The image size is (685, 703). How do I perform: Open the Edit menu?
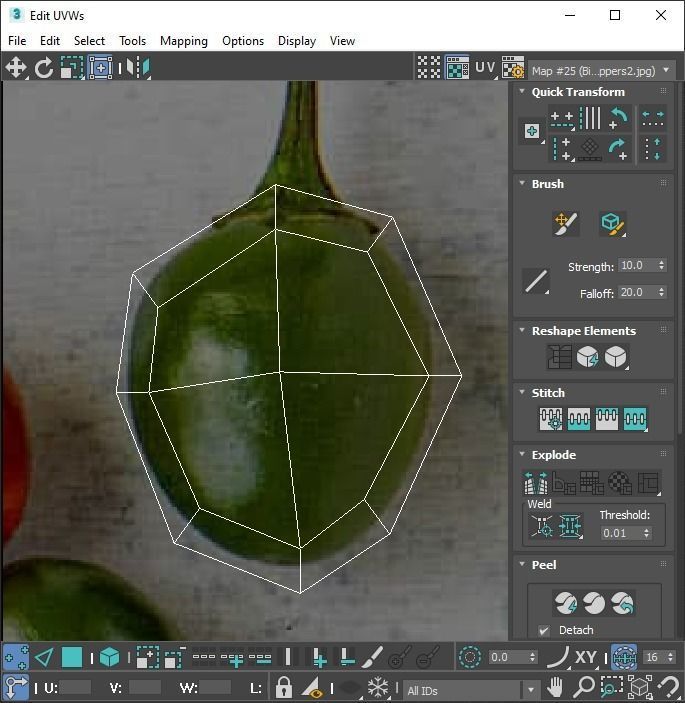click(x=50, y=41)
